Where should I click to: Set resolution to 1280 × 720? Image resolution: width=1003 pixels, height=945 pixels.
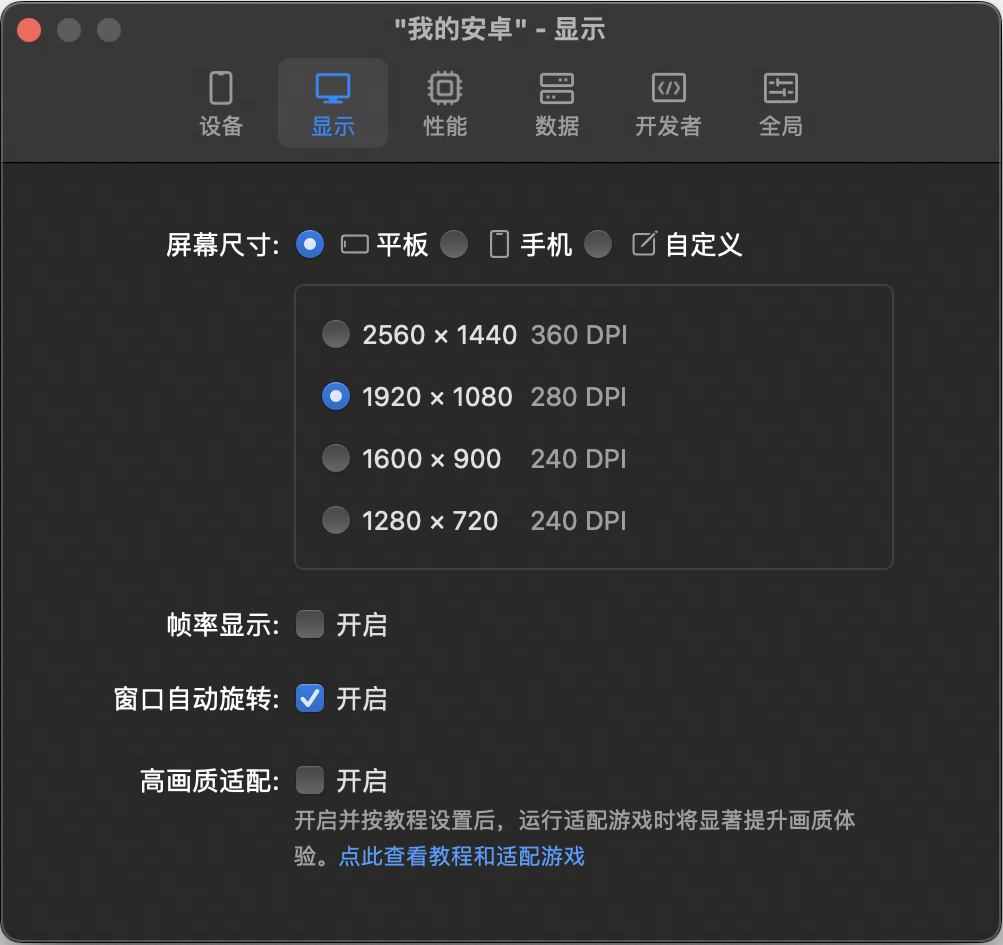(x=336, y=521)
